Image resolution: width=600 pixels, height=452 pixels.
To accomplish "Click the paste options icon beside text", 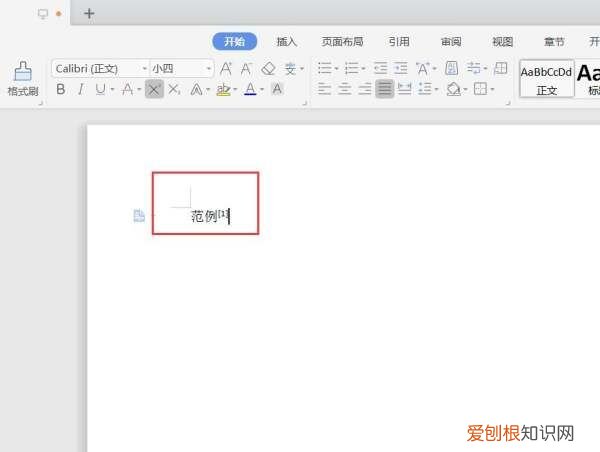I will pyautogui.click(x=139, y=216).
